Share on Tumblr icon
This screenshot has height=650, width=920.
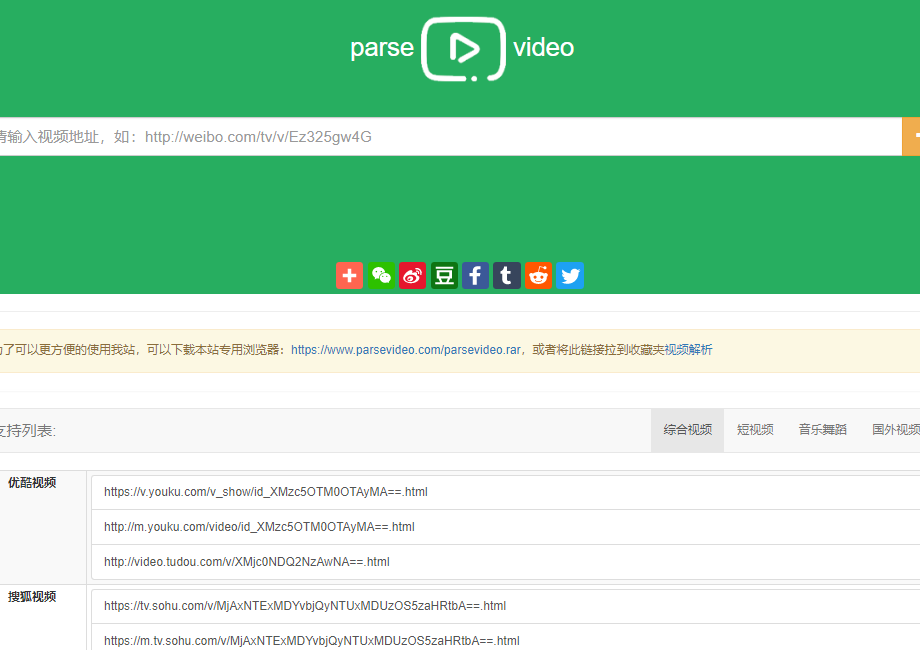tap(507, 275)
